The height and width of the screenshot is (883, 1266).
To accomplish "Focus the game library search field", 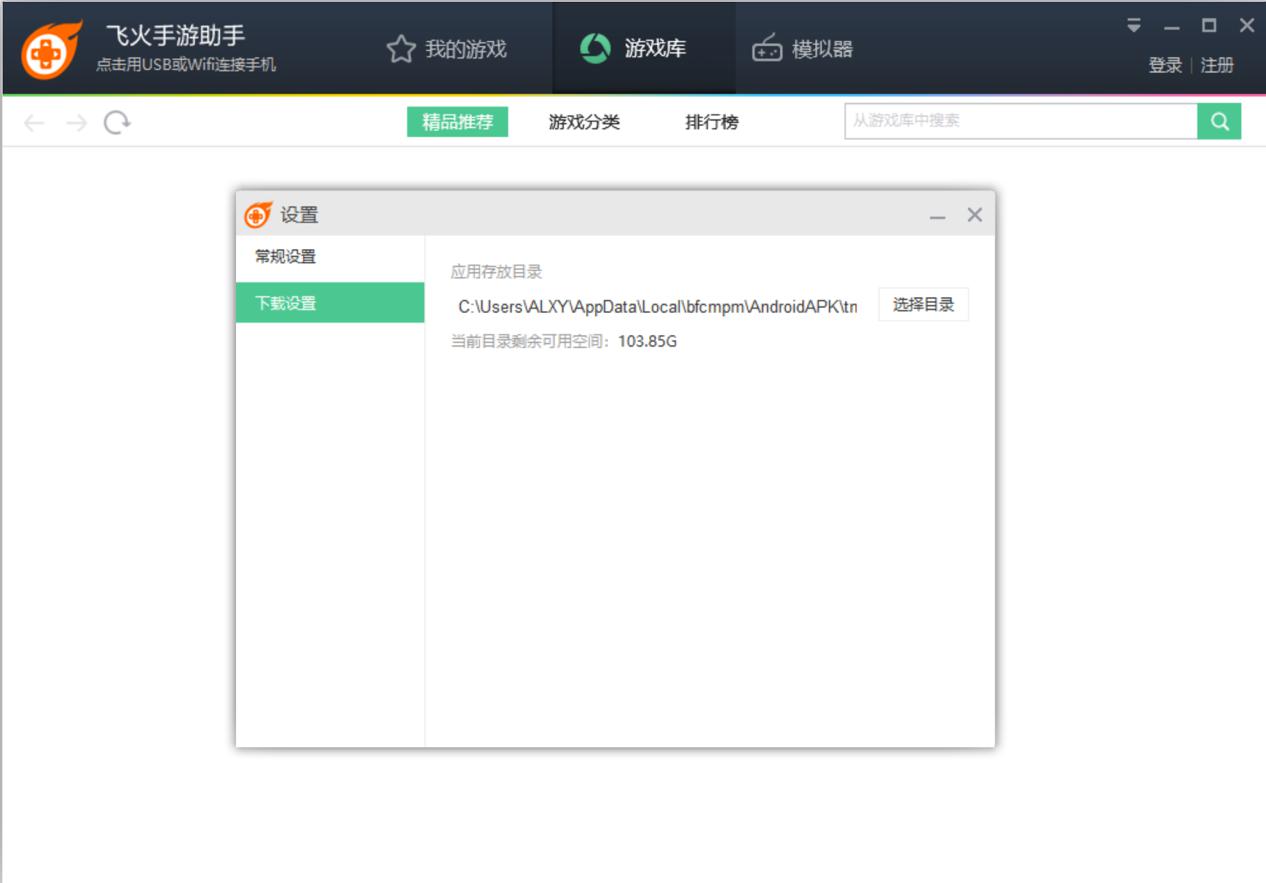I will 1021,121.
